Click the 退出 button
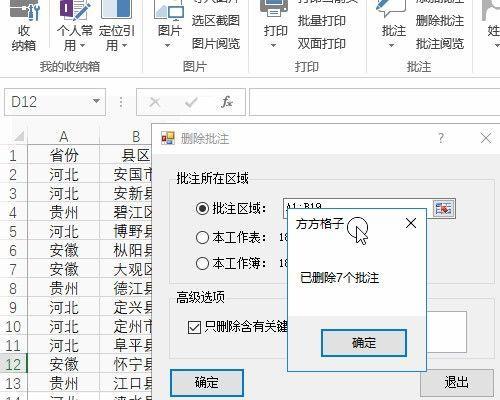This screenshot has height=400, width=500. 456,383
